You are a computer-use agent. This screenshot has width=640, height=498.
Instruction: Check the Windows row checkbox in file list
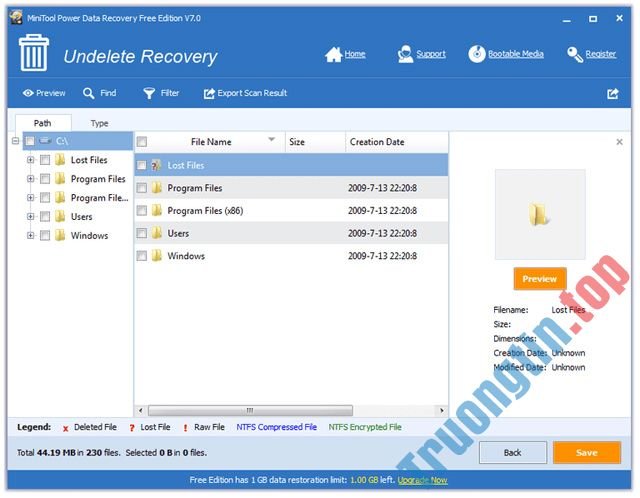(142, 256)
